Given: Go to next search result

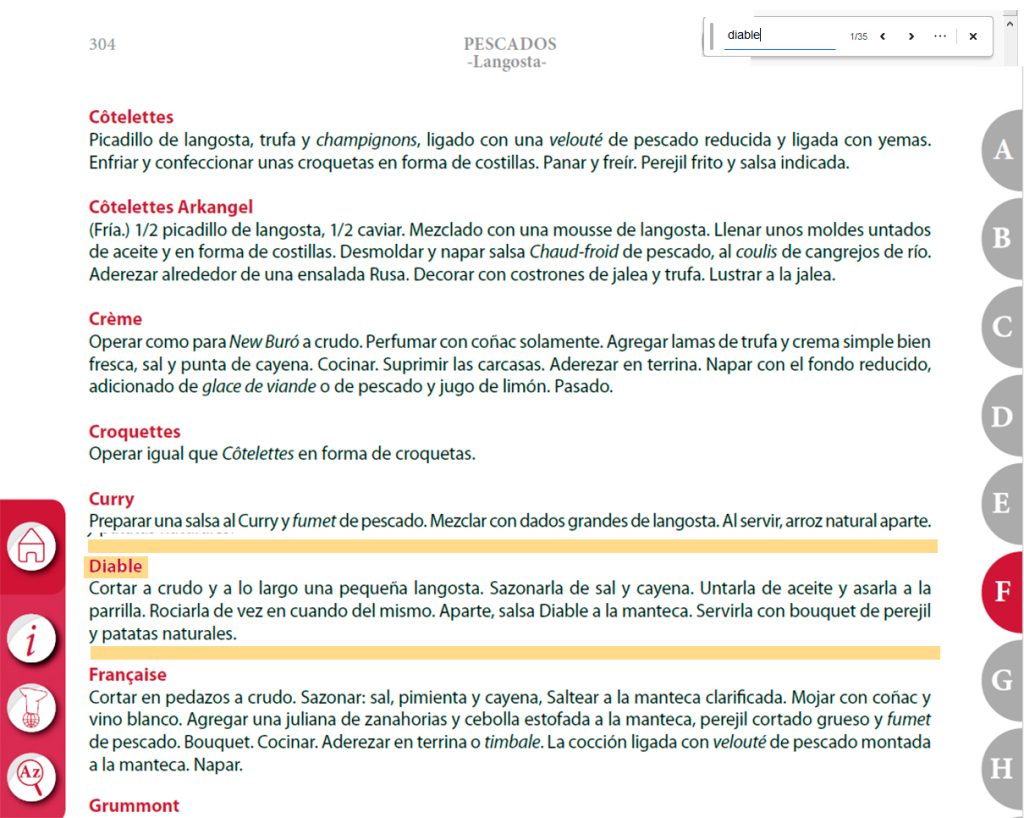Looking at the screenshot, I should [911, 36].
